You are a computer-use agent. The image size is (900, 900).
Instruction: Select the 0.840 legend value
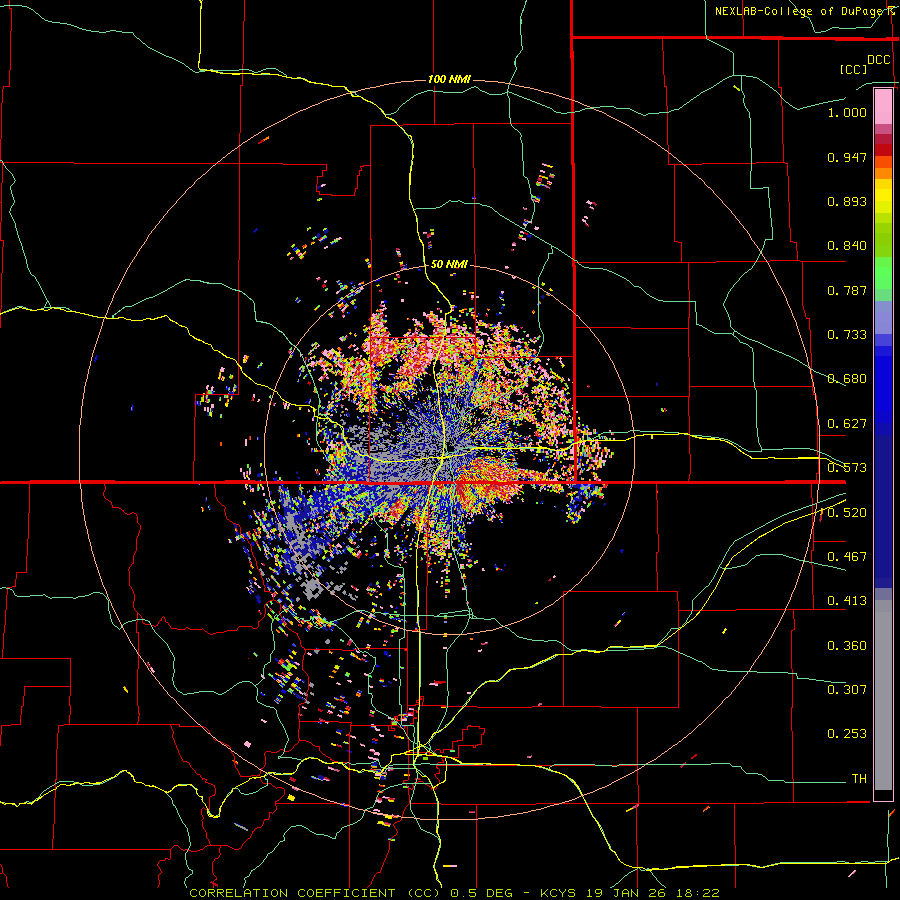tap(847, 246)
